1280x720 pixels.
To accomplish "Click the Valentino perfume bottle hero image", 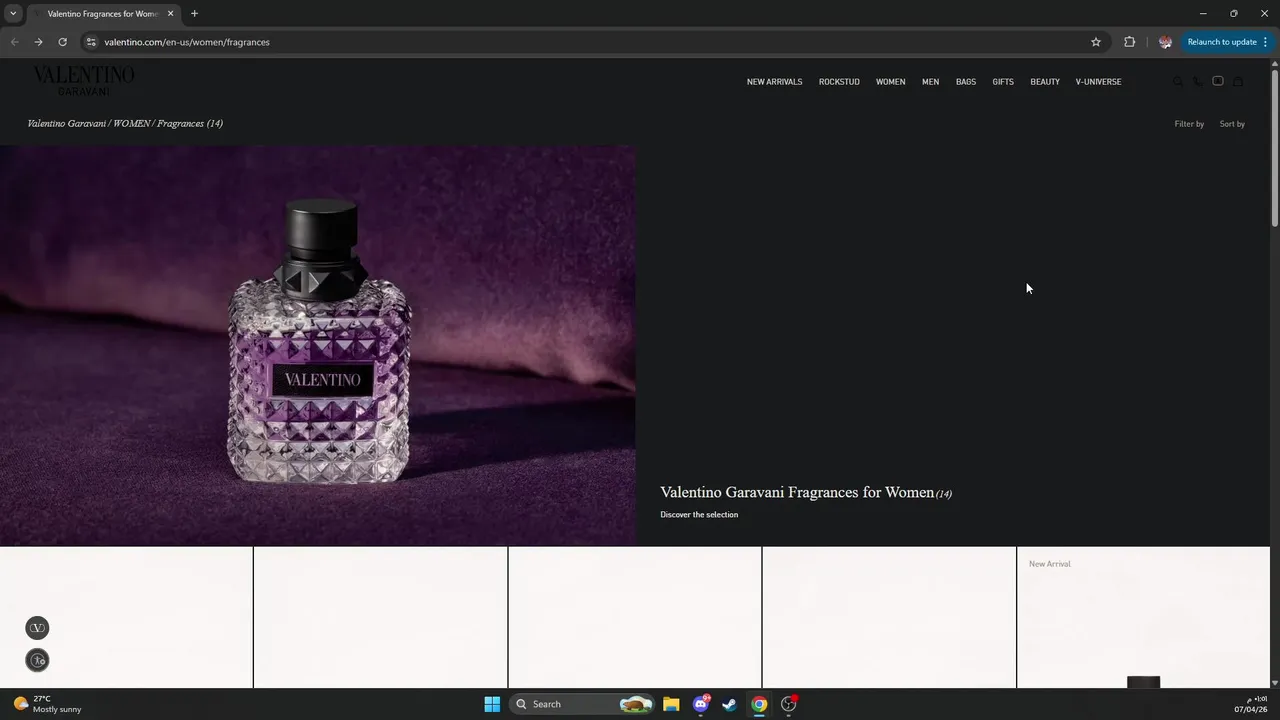I will [318, 346].
